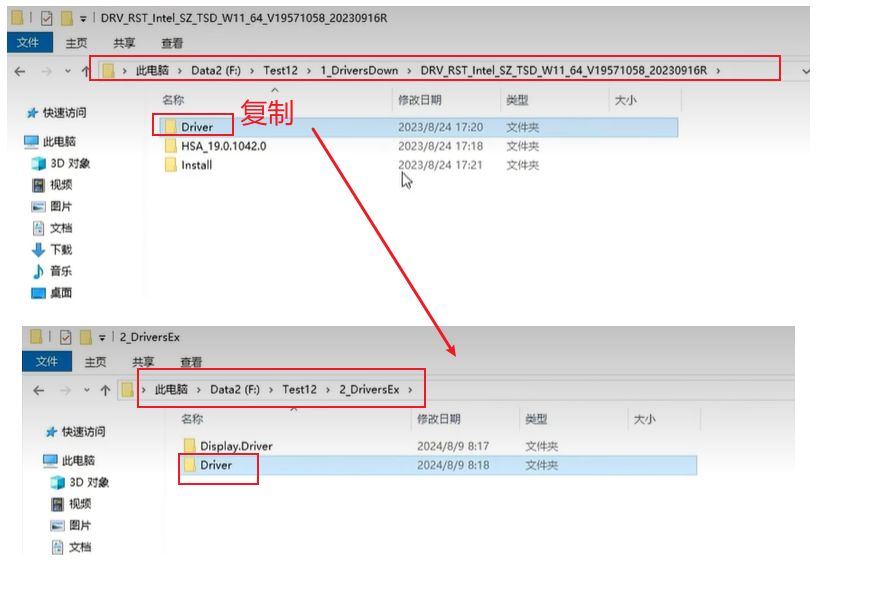The height and width of the screenshot is (594, 871).
Task: Click the up arrow in the 2_DriversEx window
Action: (103, 390)
